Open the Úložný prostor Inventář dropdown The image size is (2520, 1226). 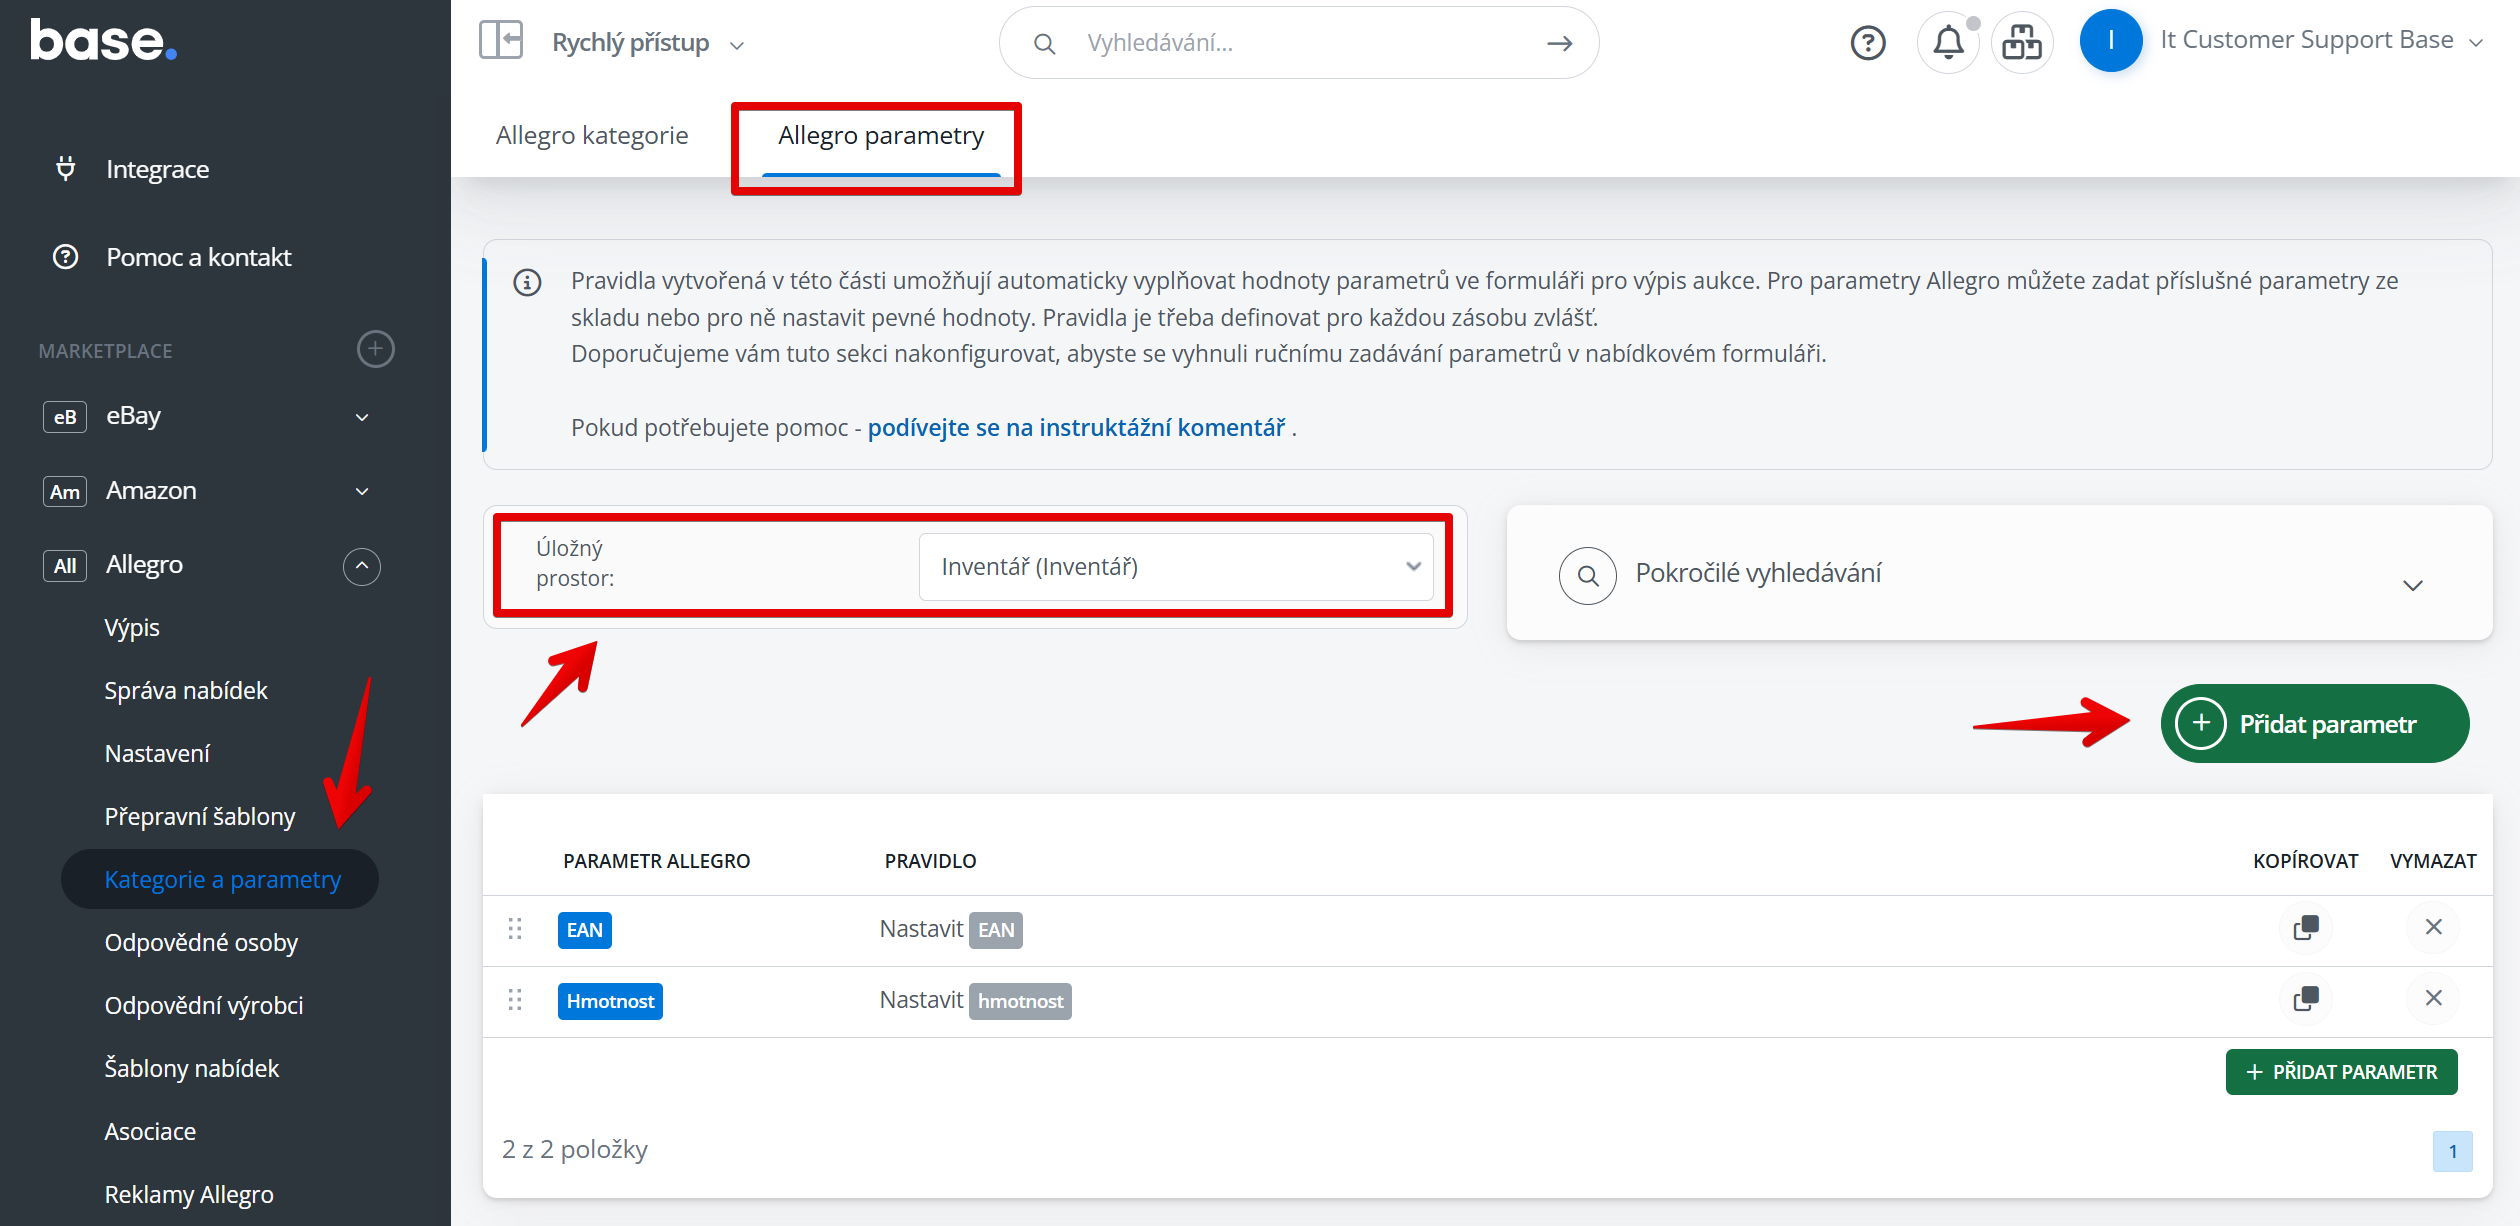coord(1176,567)
